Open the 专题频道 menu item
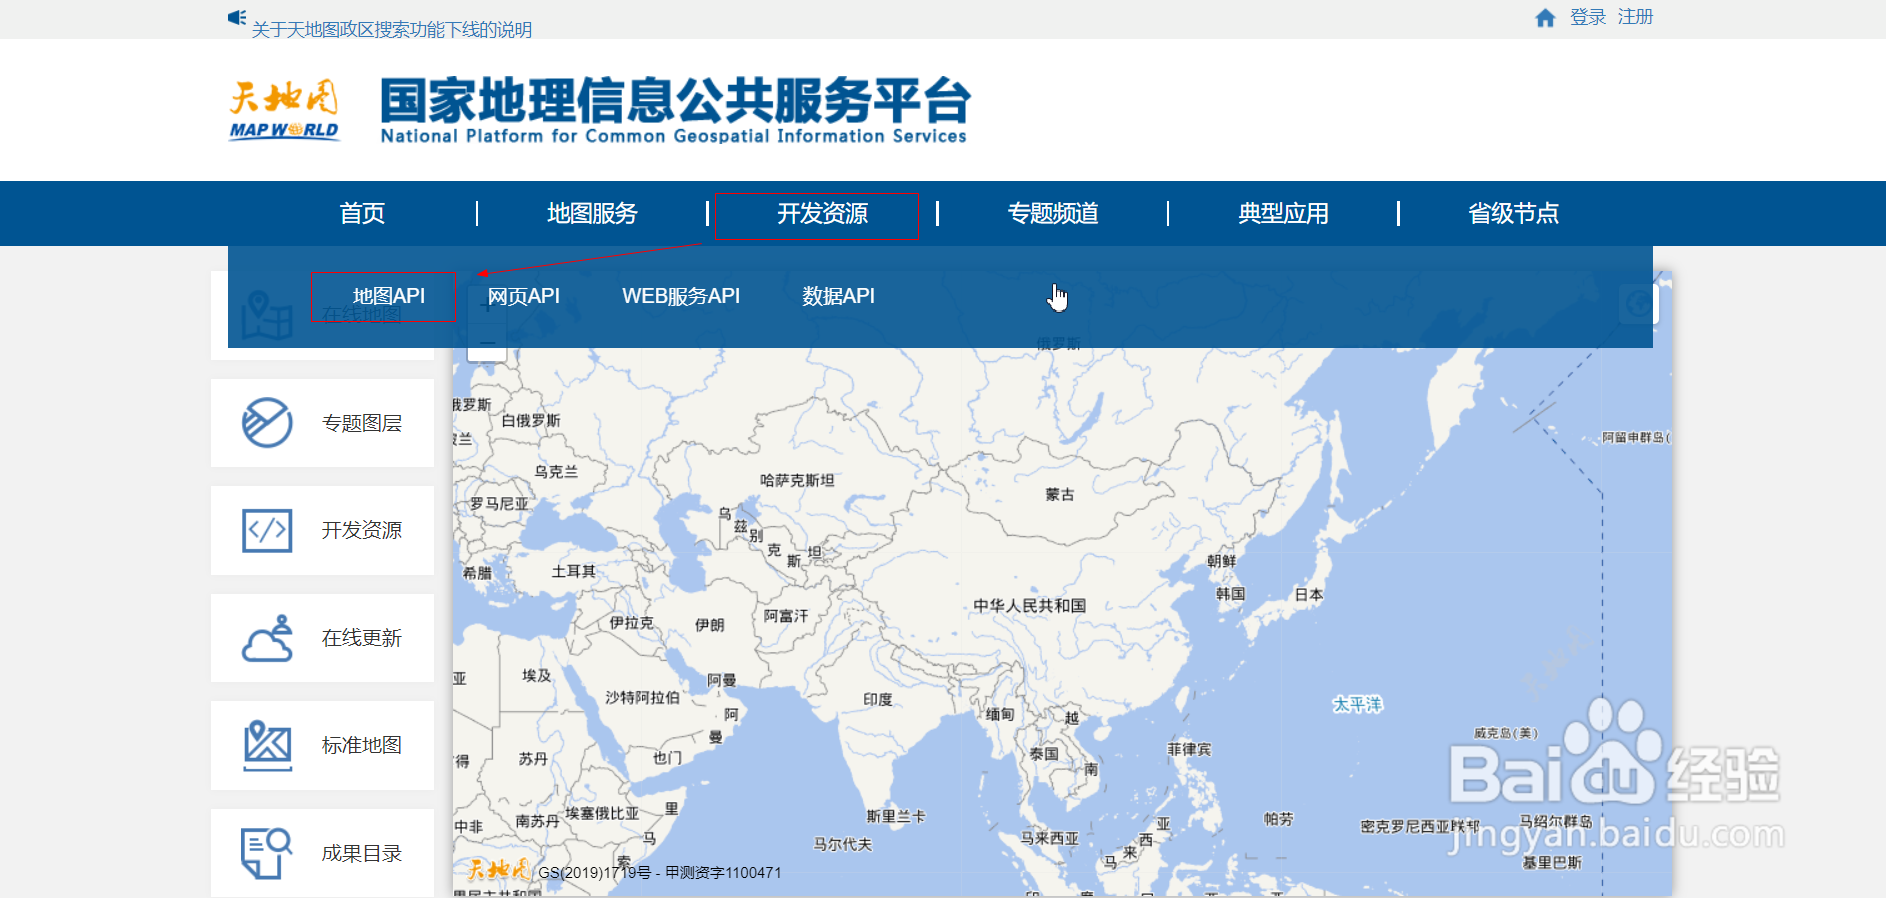The height and width of the screenshot is (898, 1886). (x=1053, y=213)
